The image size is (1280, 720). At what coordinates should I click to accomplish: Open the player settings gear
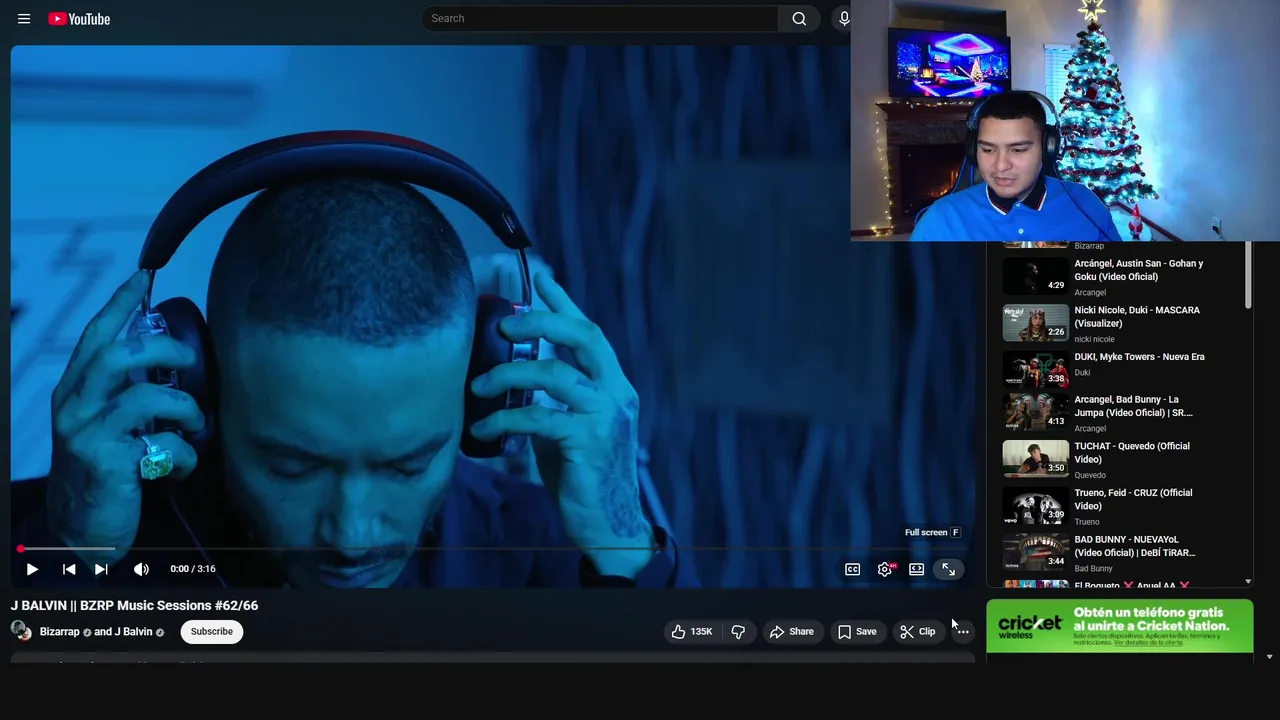(x=885, y=569)
